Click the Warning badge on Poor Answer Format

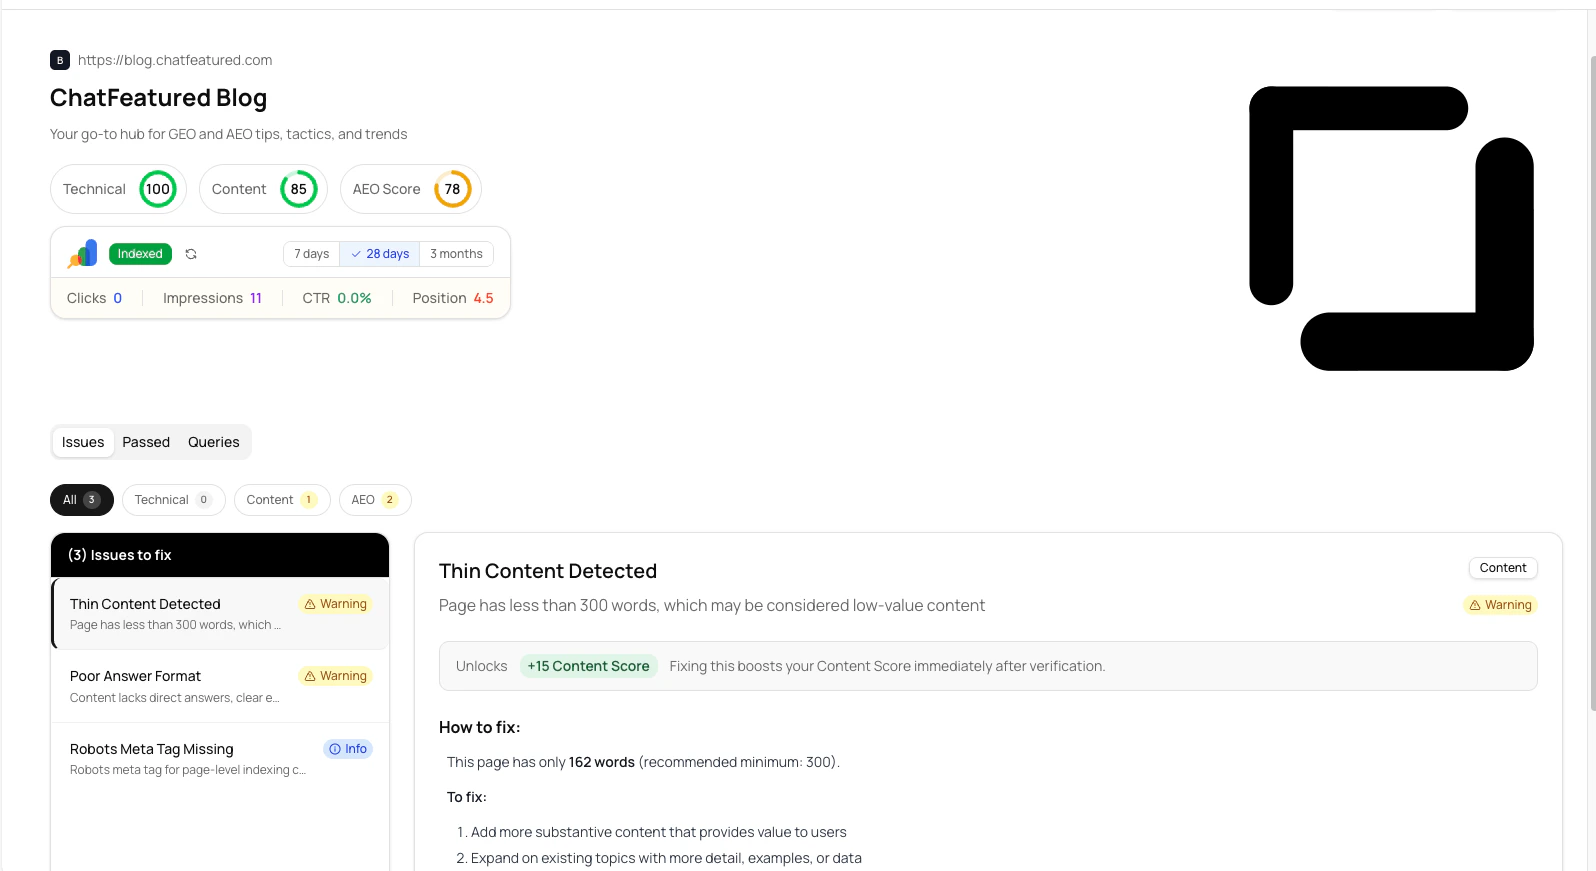tap(336, 676)
